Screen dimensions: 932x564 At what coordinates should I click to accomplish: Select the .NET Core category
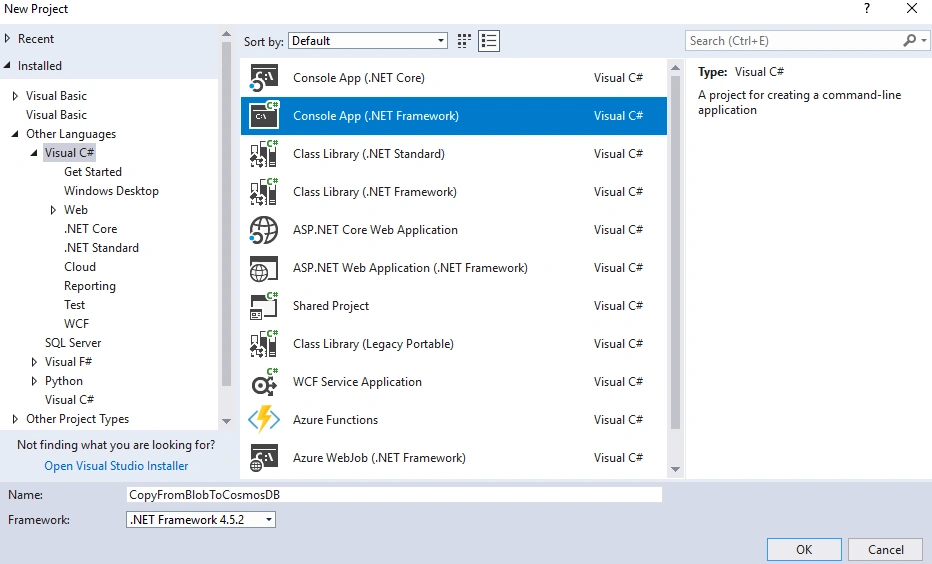(90, 229)
